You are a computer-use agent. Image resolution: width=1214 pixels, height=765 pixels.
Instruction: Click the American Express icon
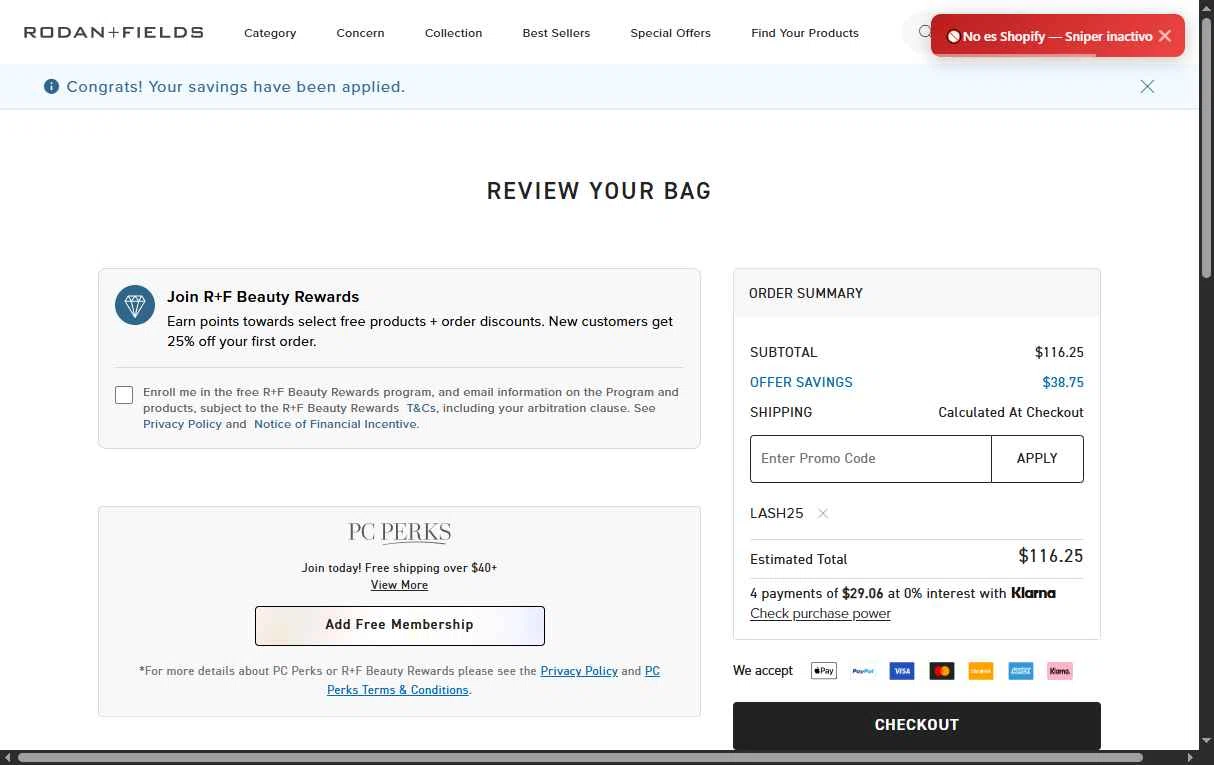click(x=1021, y=671)
